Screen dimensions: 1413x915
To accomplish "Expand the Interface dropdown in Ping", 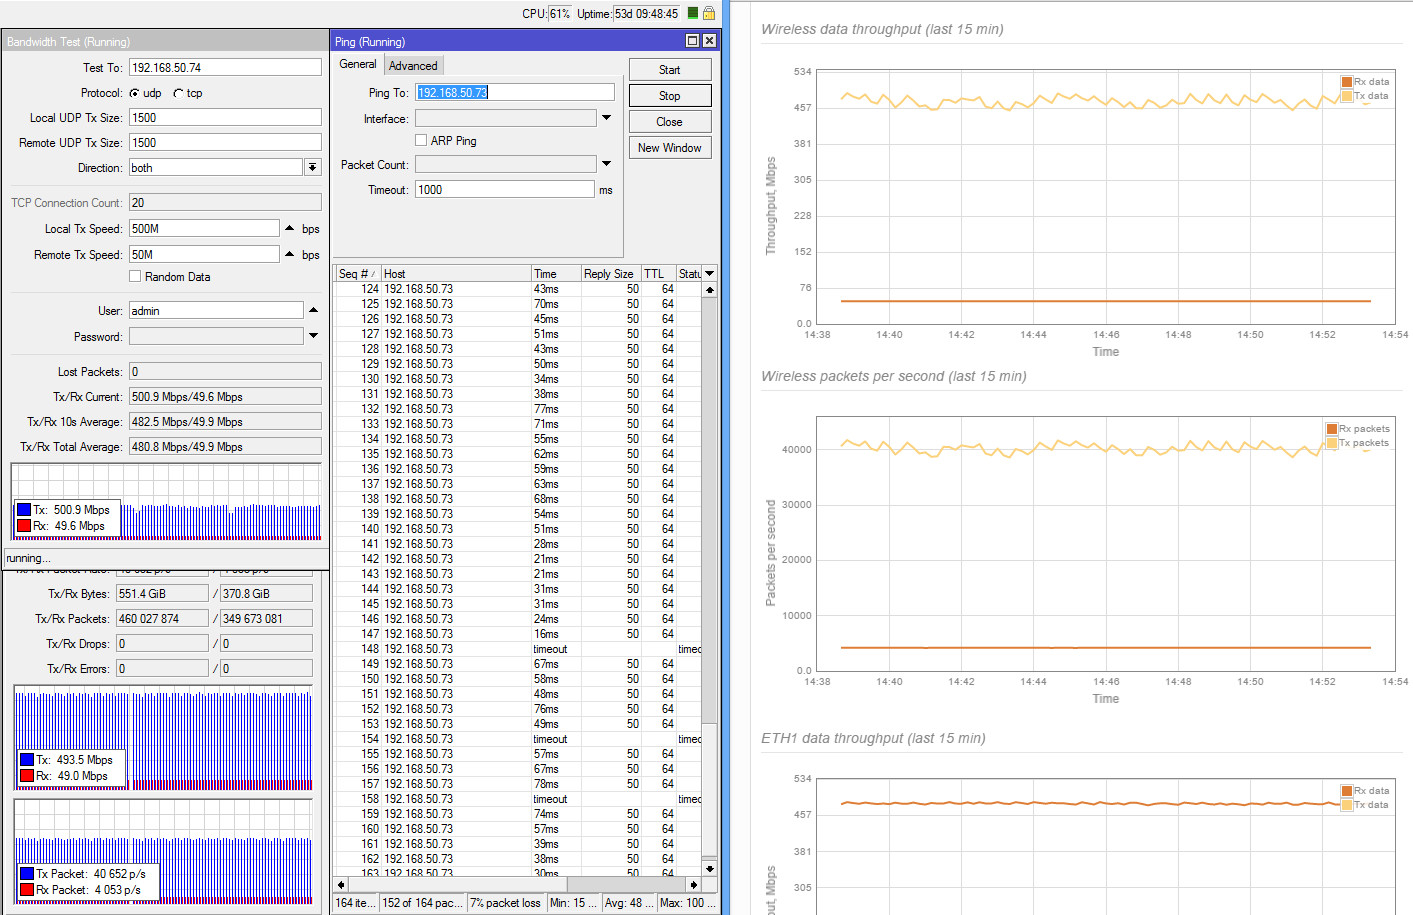I will (x=606, y=118).
